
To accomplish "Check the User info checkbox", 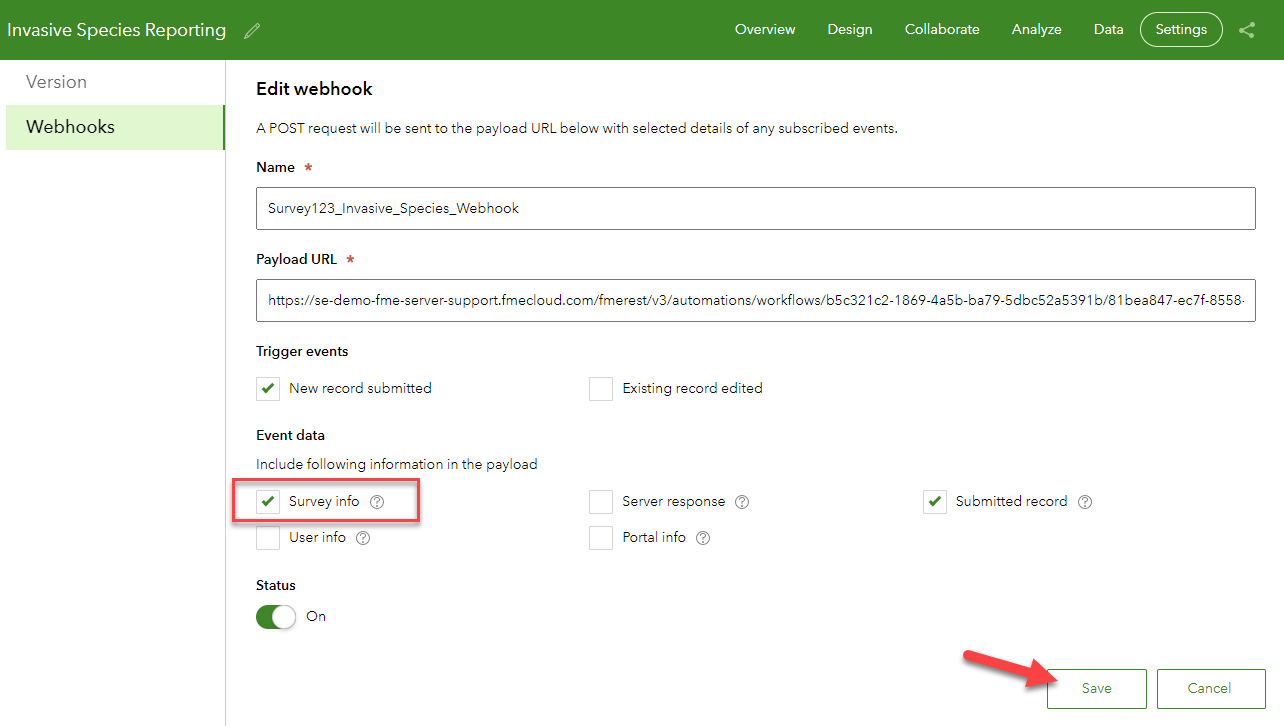I will pos(268,538).
